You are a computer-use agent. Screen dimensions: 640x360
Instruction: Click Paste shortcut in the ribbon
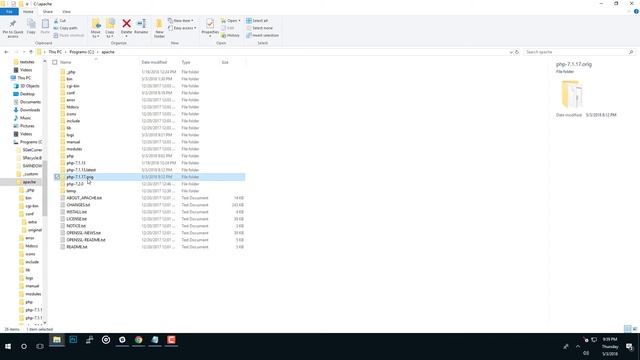69,35
